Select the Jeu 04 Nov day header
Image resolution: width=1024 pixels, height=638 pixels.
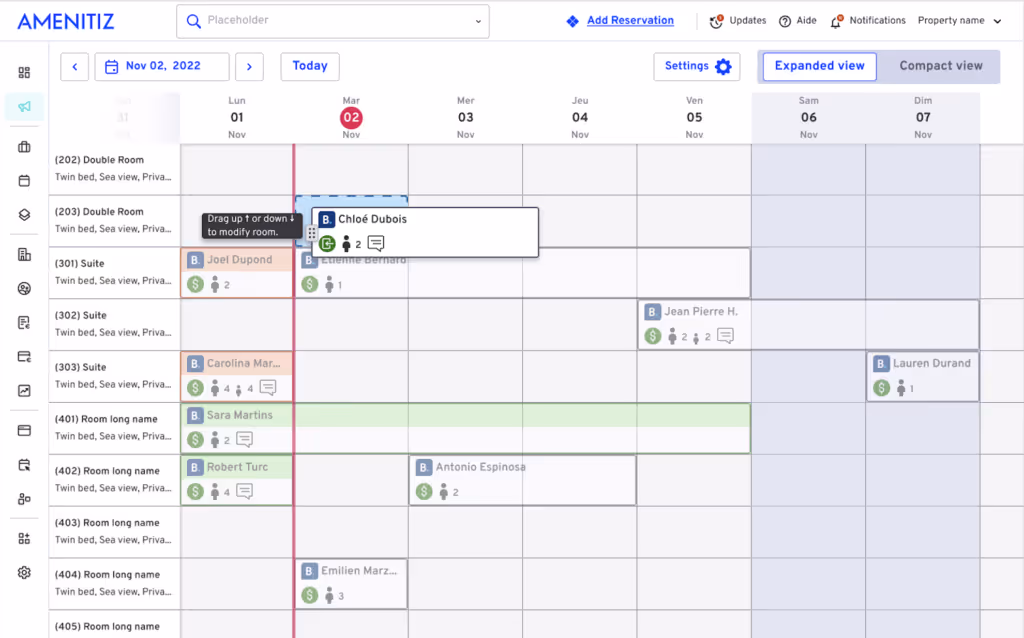tap(580, 118)
